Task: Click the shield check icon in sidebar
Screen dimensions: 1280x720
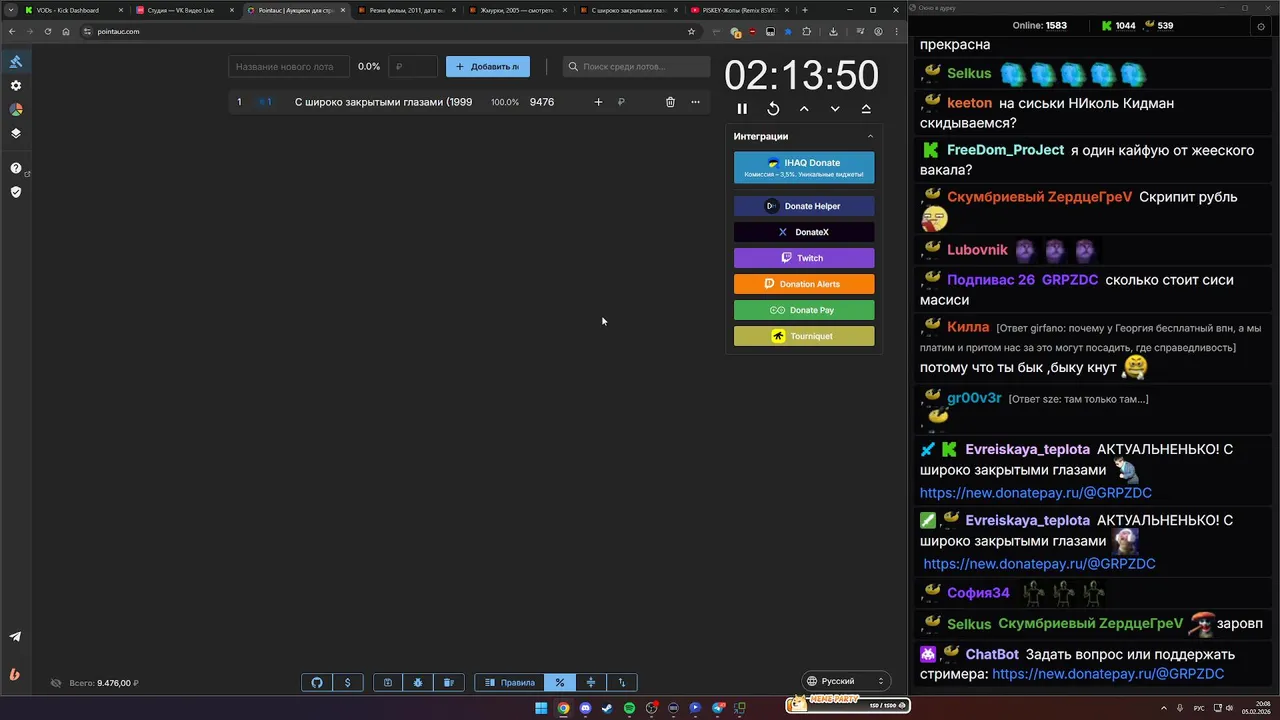Action: 16,192
